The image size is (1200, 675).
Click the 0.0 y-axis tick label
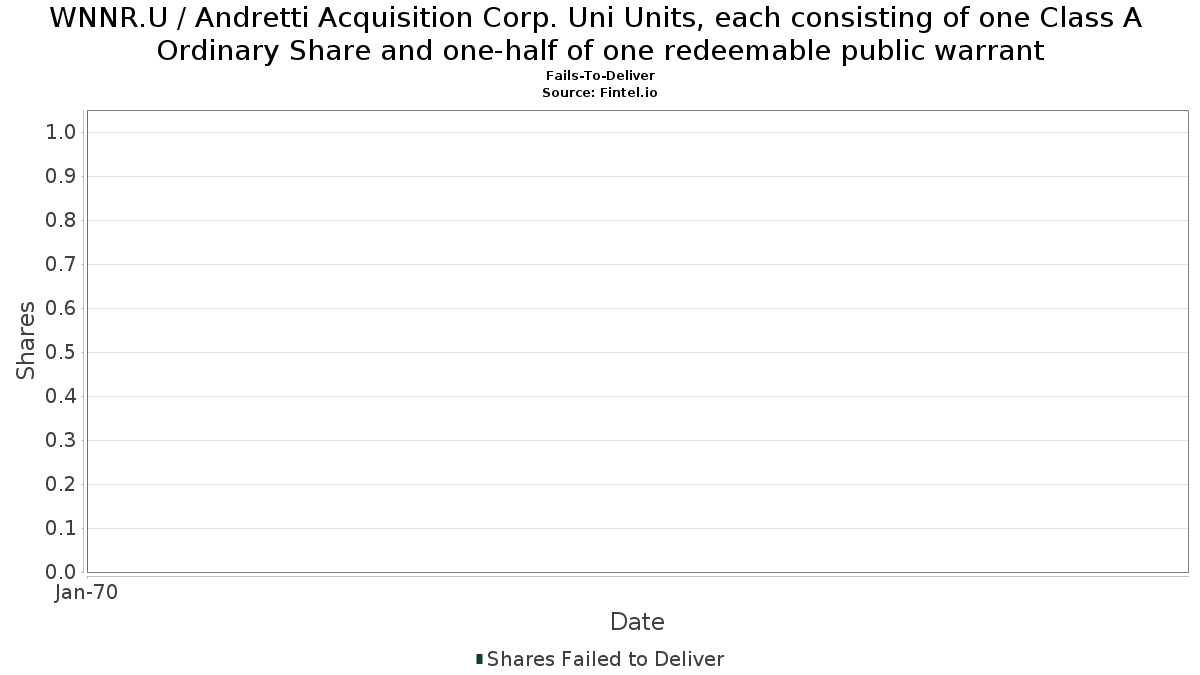pyautogui.click(x=62, y=572)
